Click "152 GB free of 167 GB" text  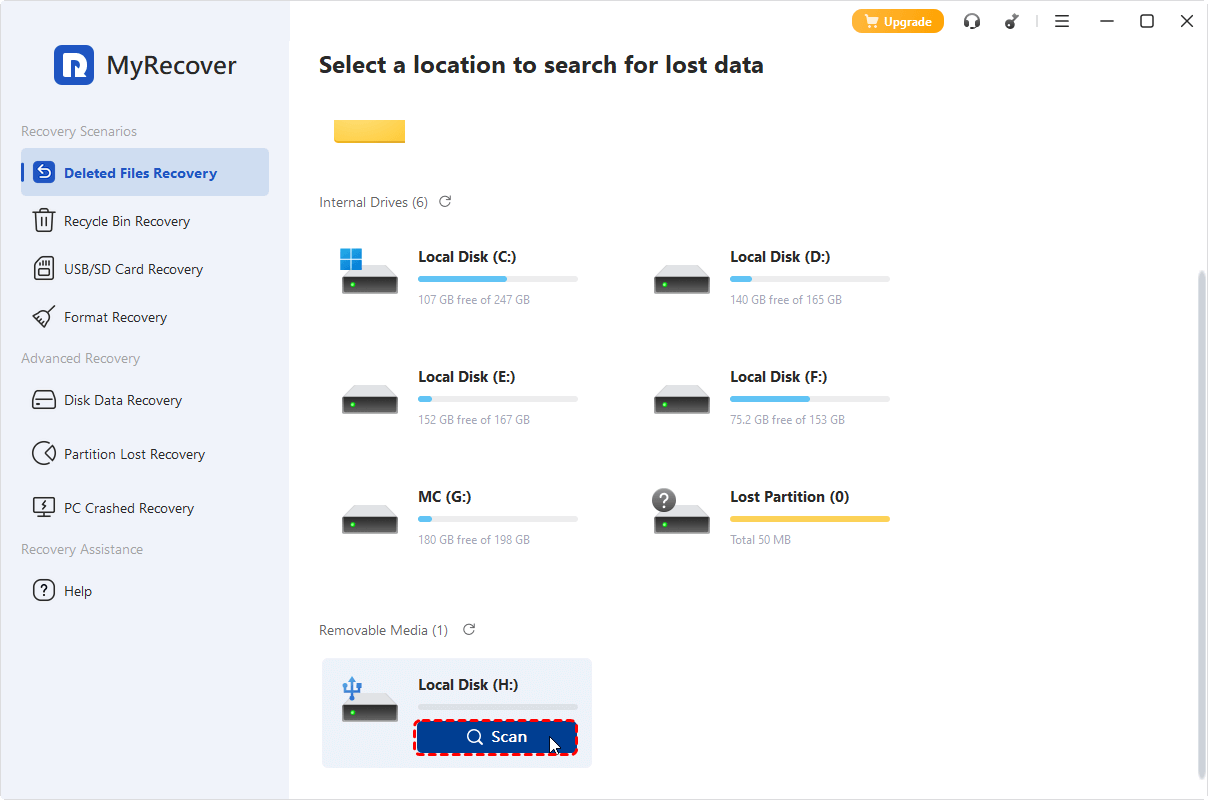pos(474,420)
